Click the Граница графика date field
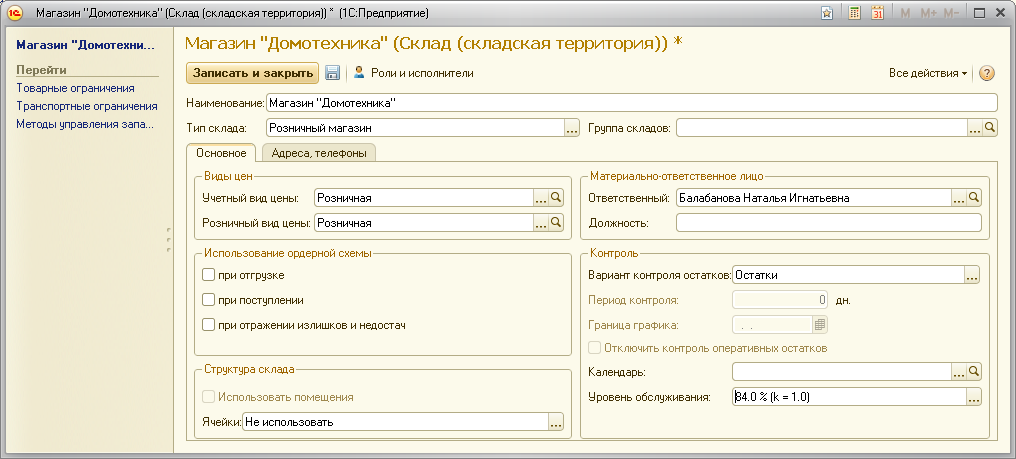 [772, 325]
